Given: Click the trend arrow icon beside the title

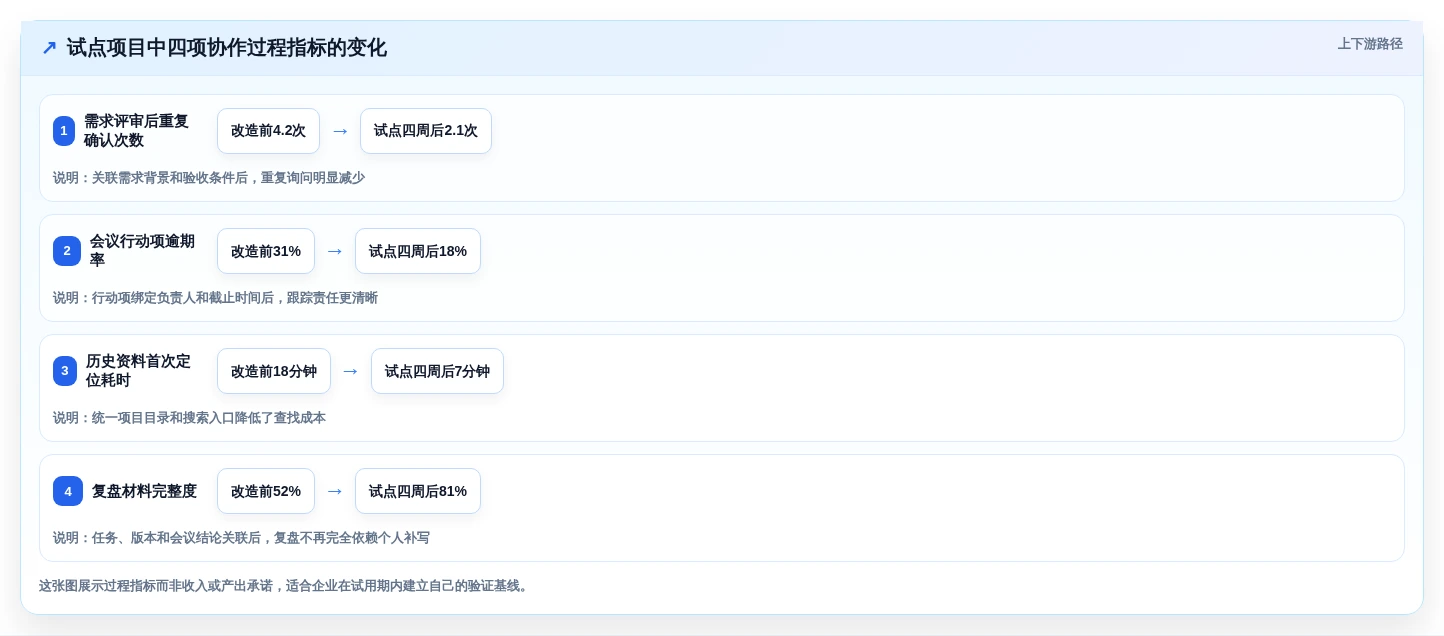Looking at the screenshot, I should (x=49, y=48).
